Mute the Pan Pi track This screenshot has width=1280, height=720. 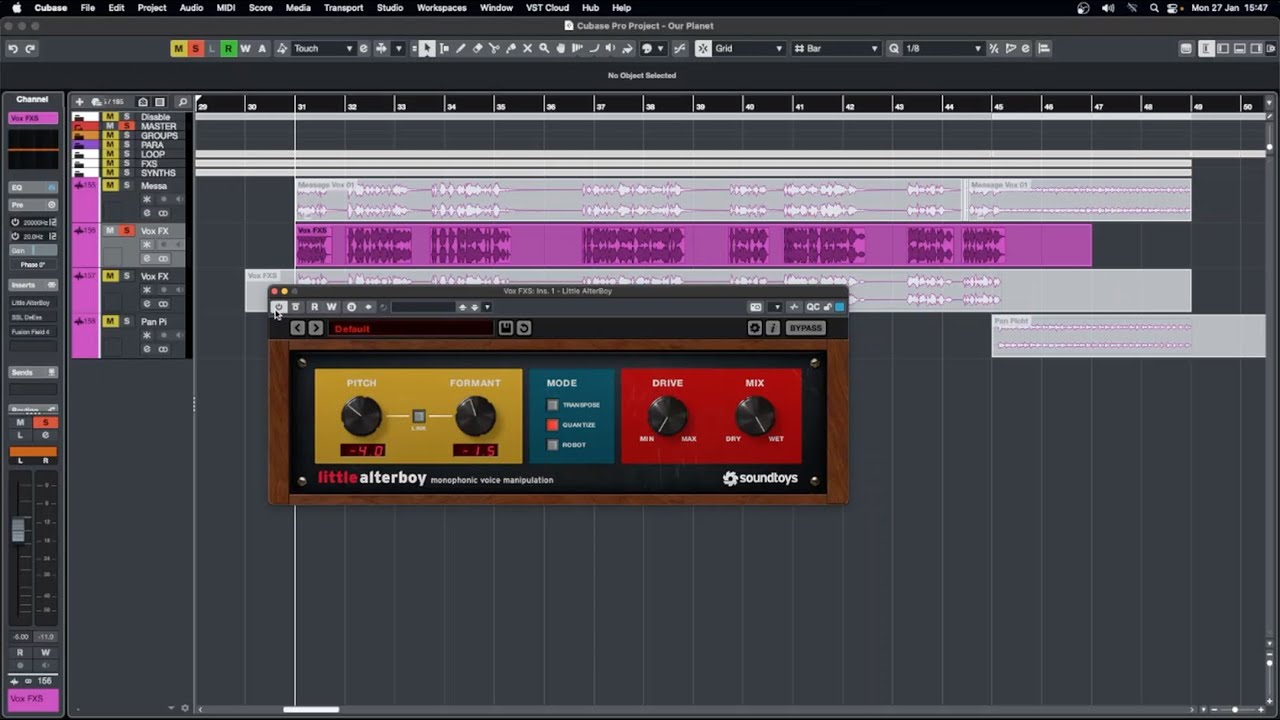coord(110,321)
